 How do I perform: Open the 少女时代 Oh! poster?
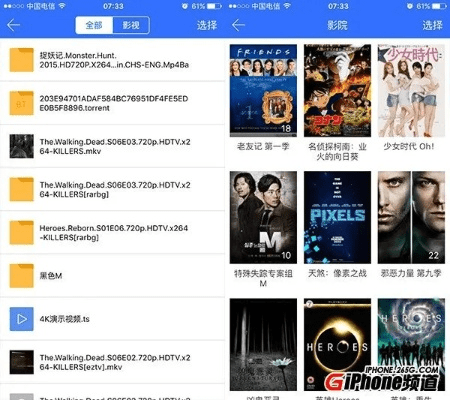pyautogui.click(x=411, y=90)
